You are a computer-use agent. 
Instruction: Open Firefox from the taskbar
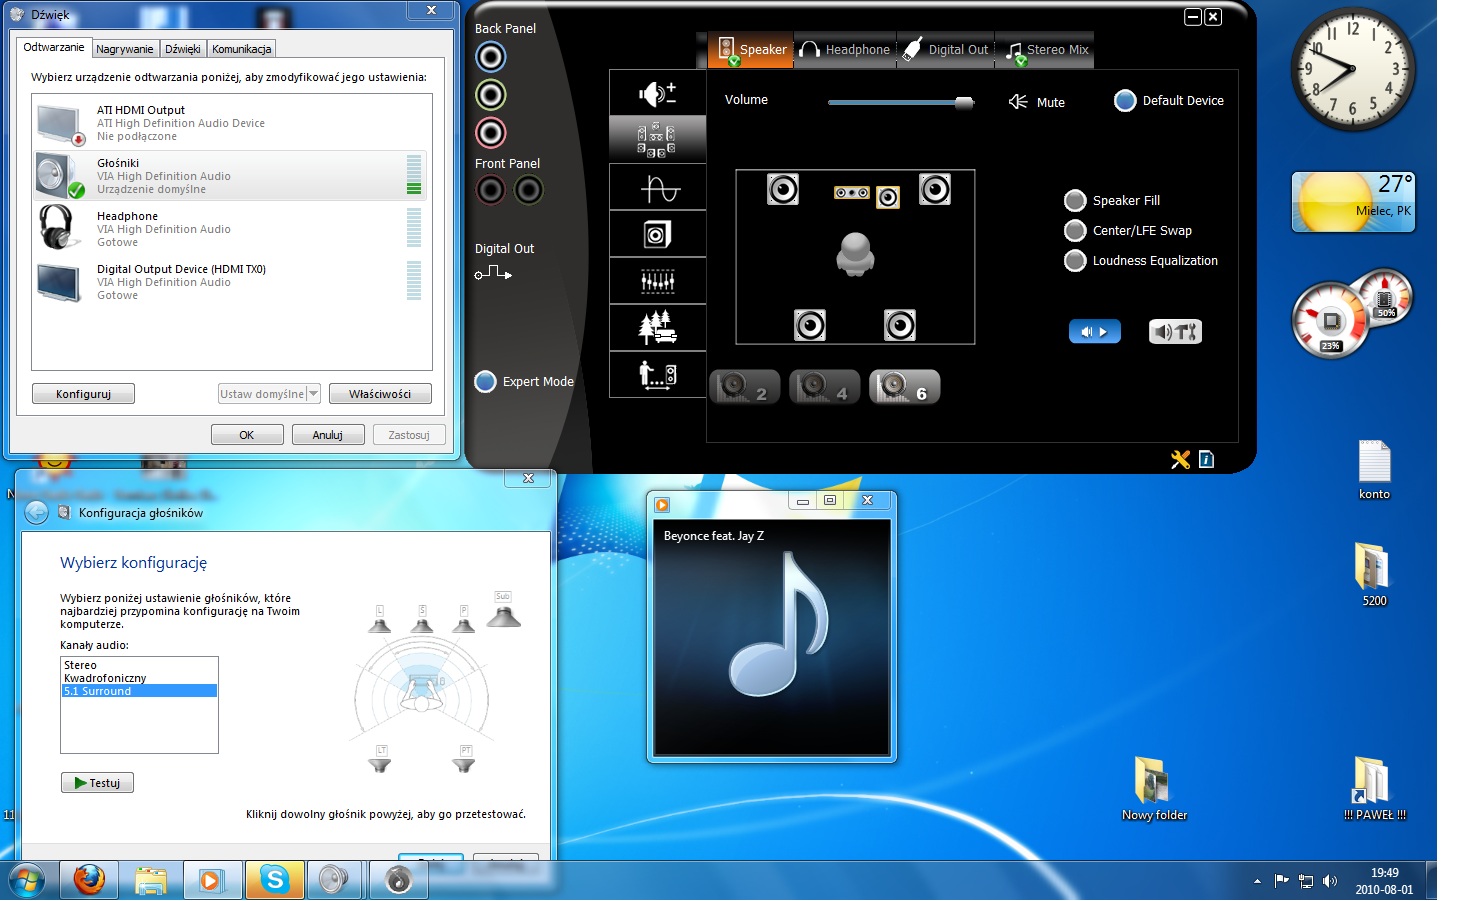coord(89,880)
